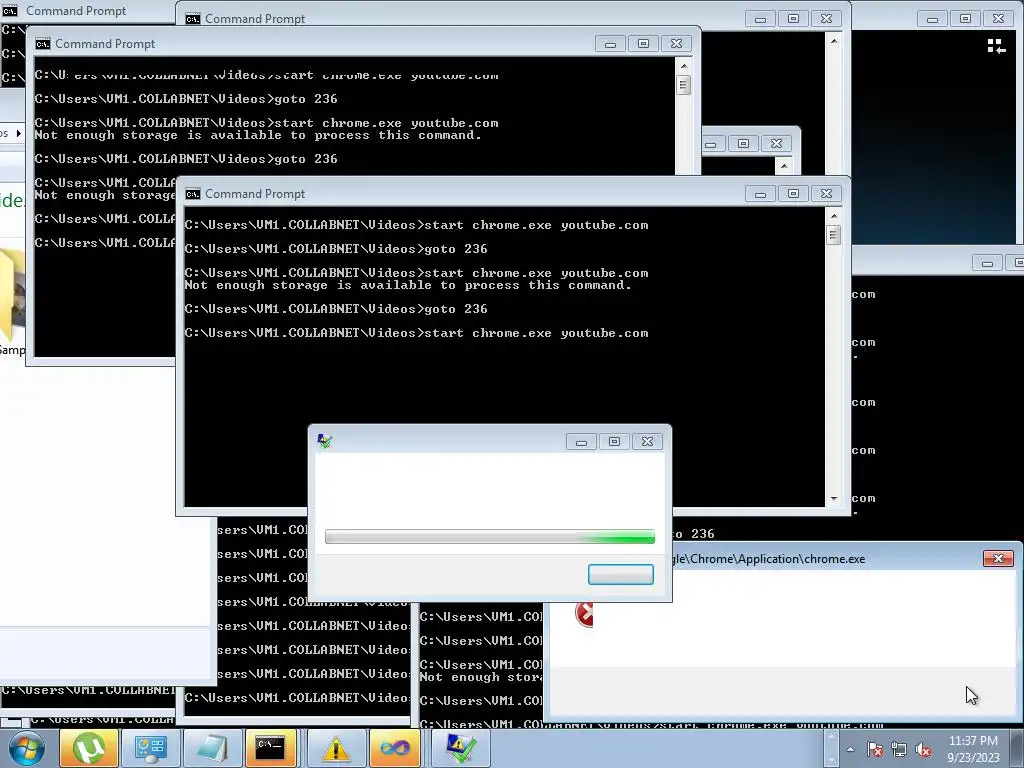
Task: Maximize the top-center Command Prompt window
Action: (x=793, y=19)
